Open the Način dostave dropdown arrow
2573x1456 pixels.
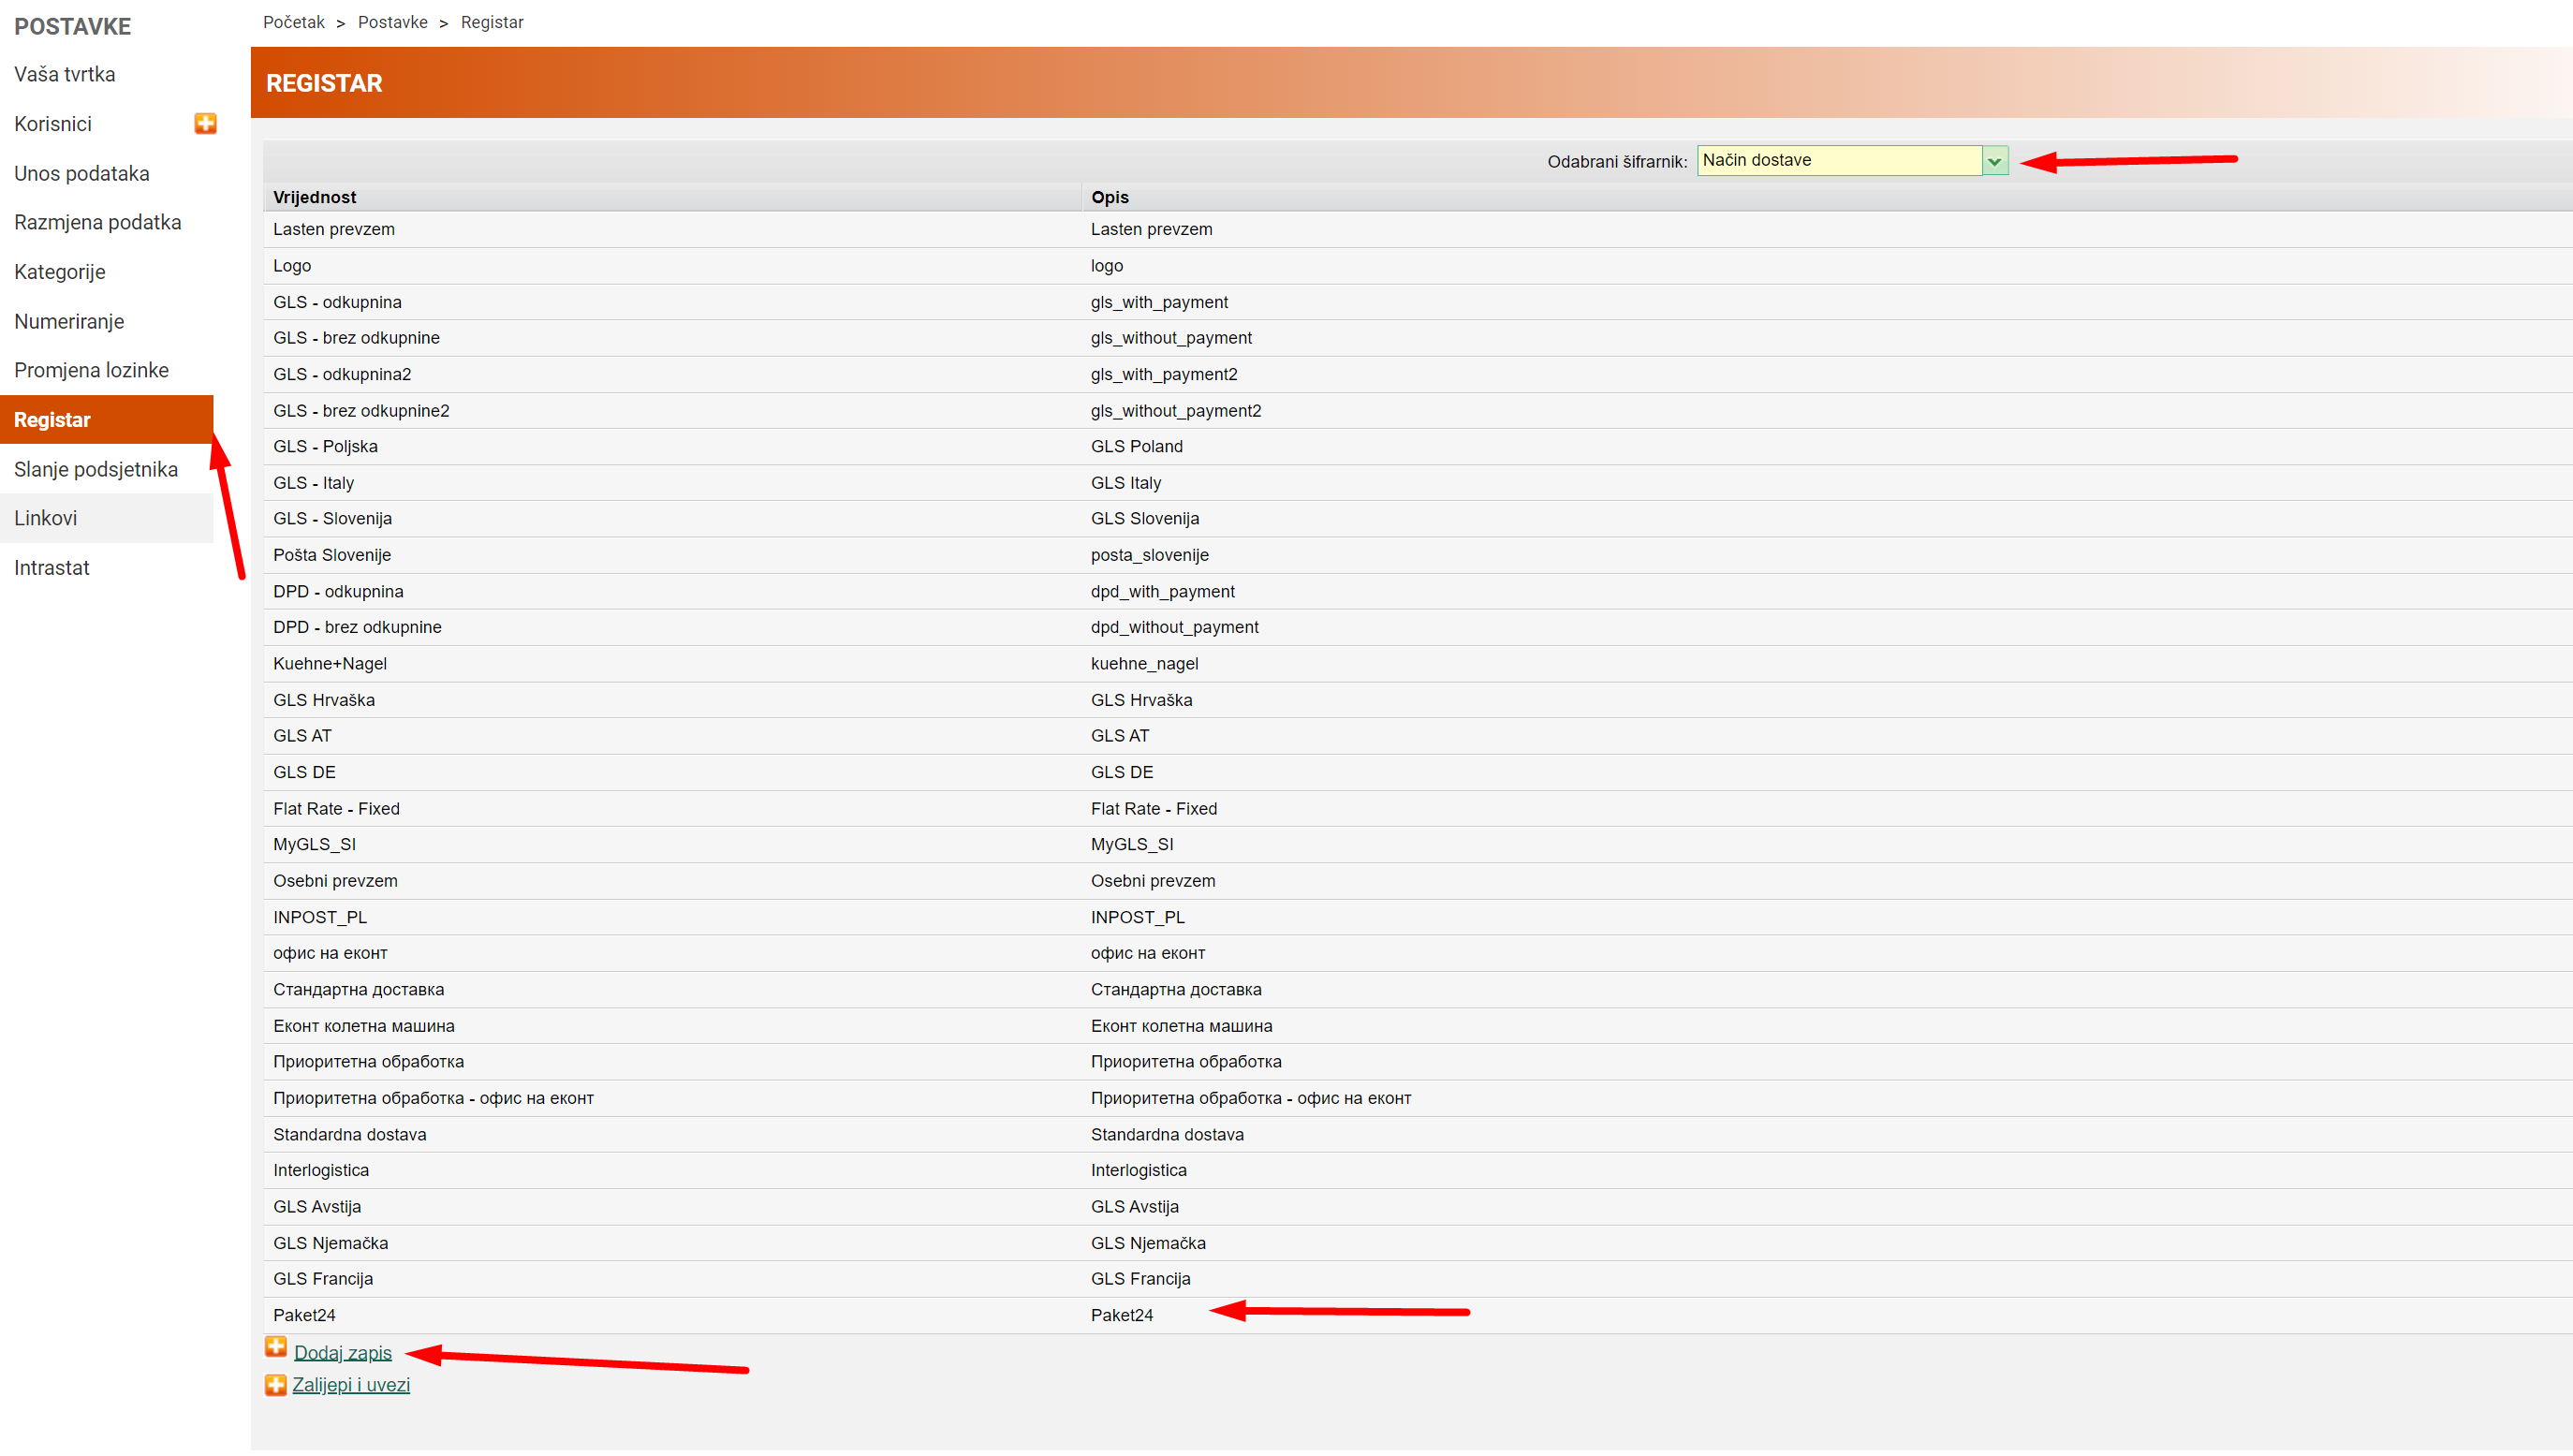(x=1994, y=161)
